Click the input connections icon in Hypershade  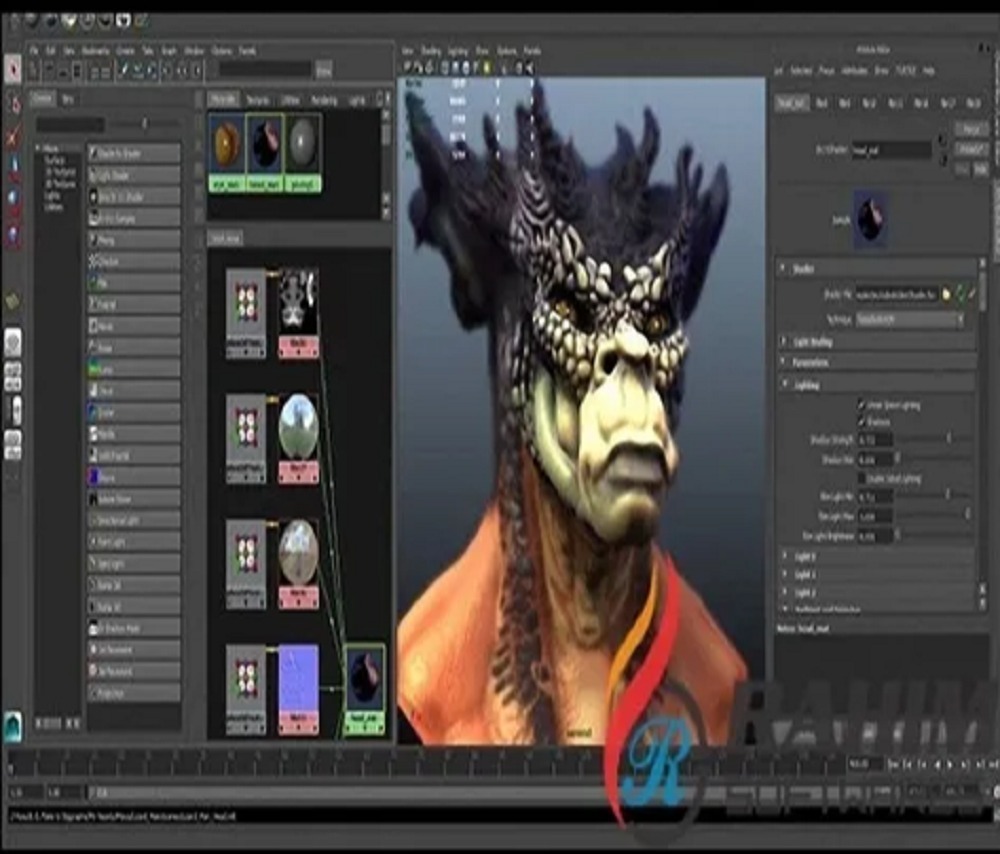click(168, 70)
